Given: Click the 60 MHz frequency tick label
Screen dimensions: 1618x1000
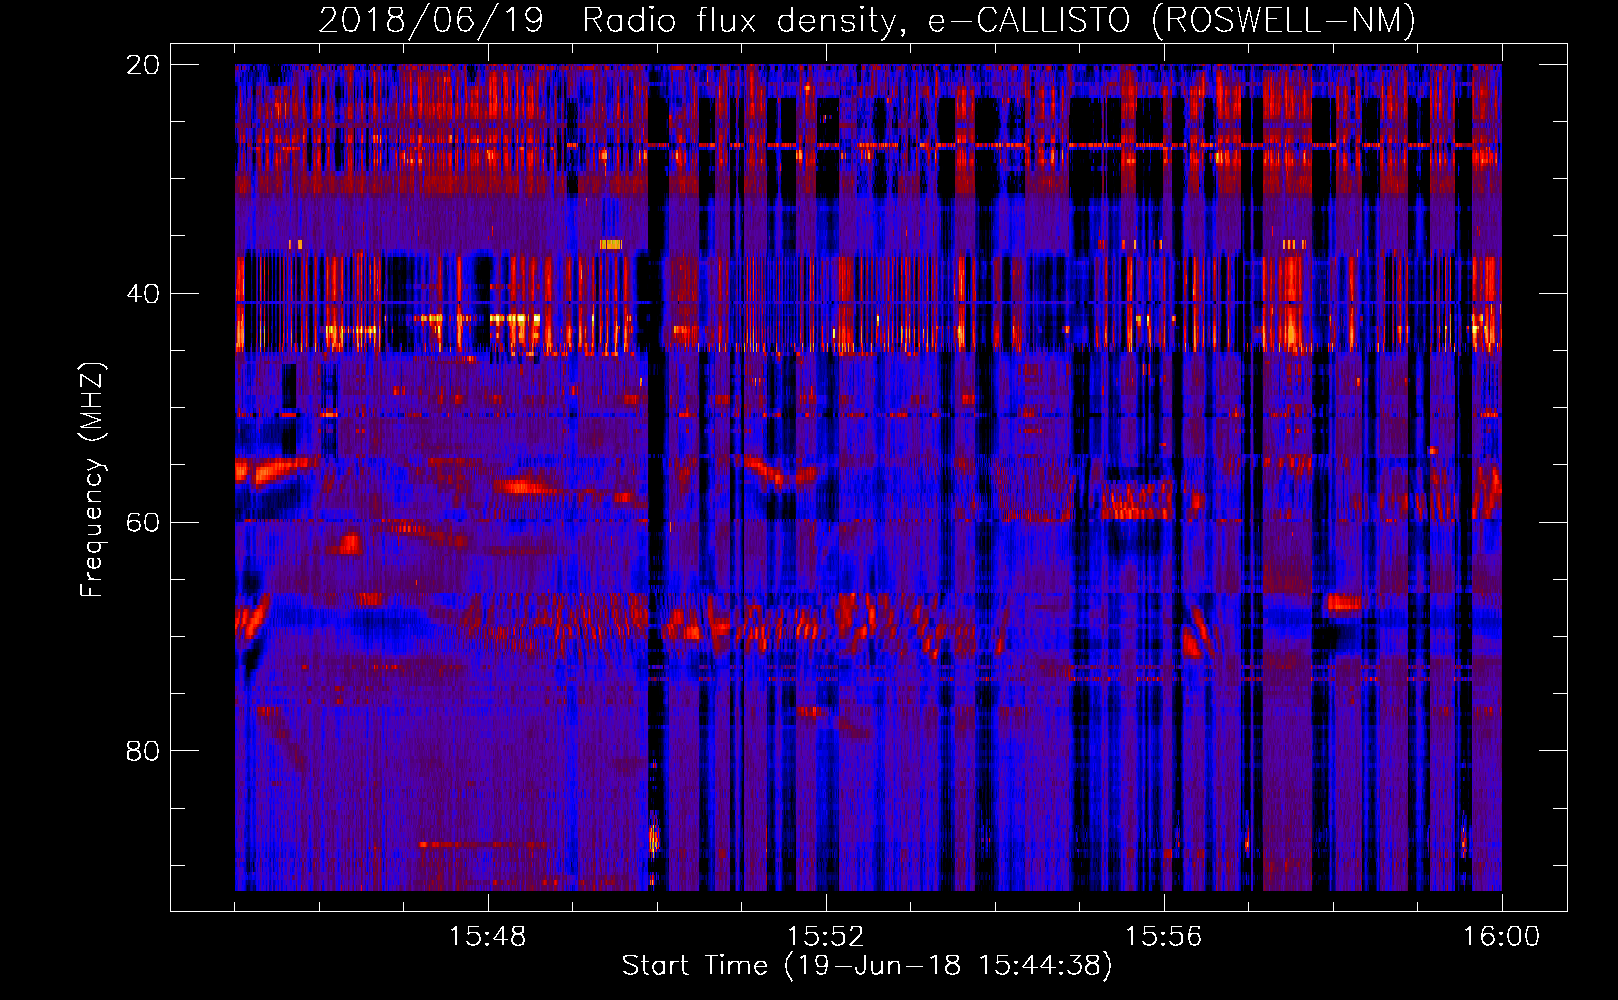Looking at the screenshot, I should coord(142,522).
